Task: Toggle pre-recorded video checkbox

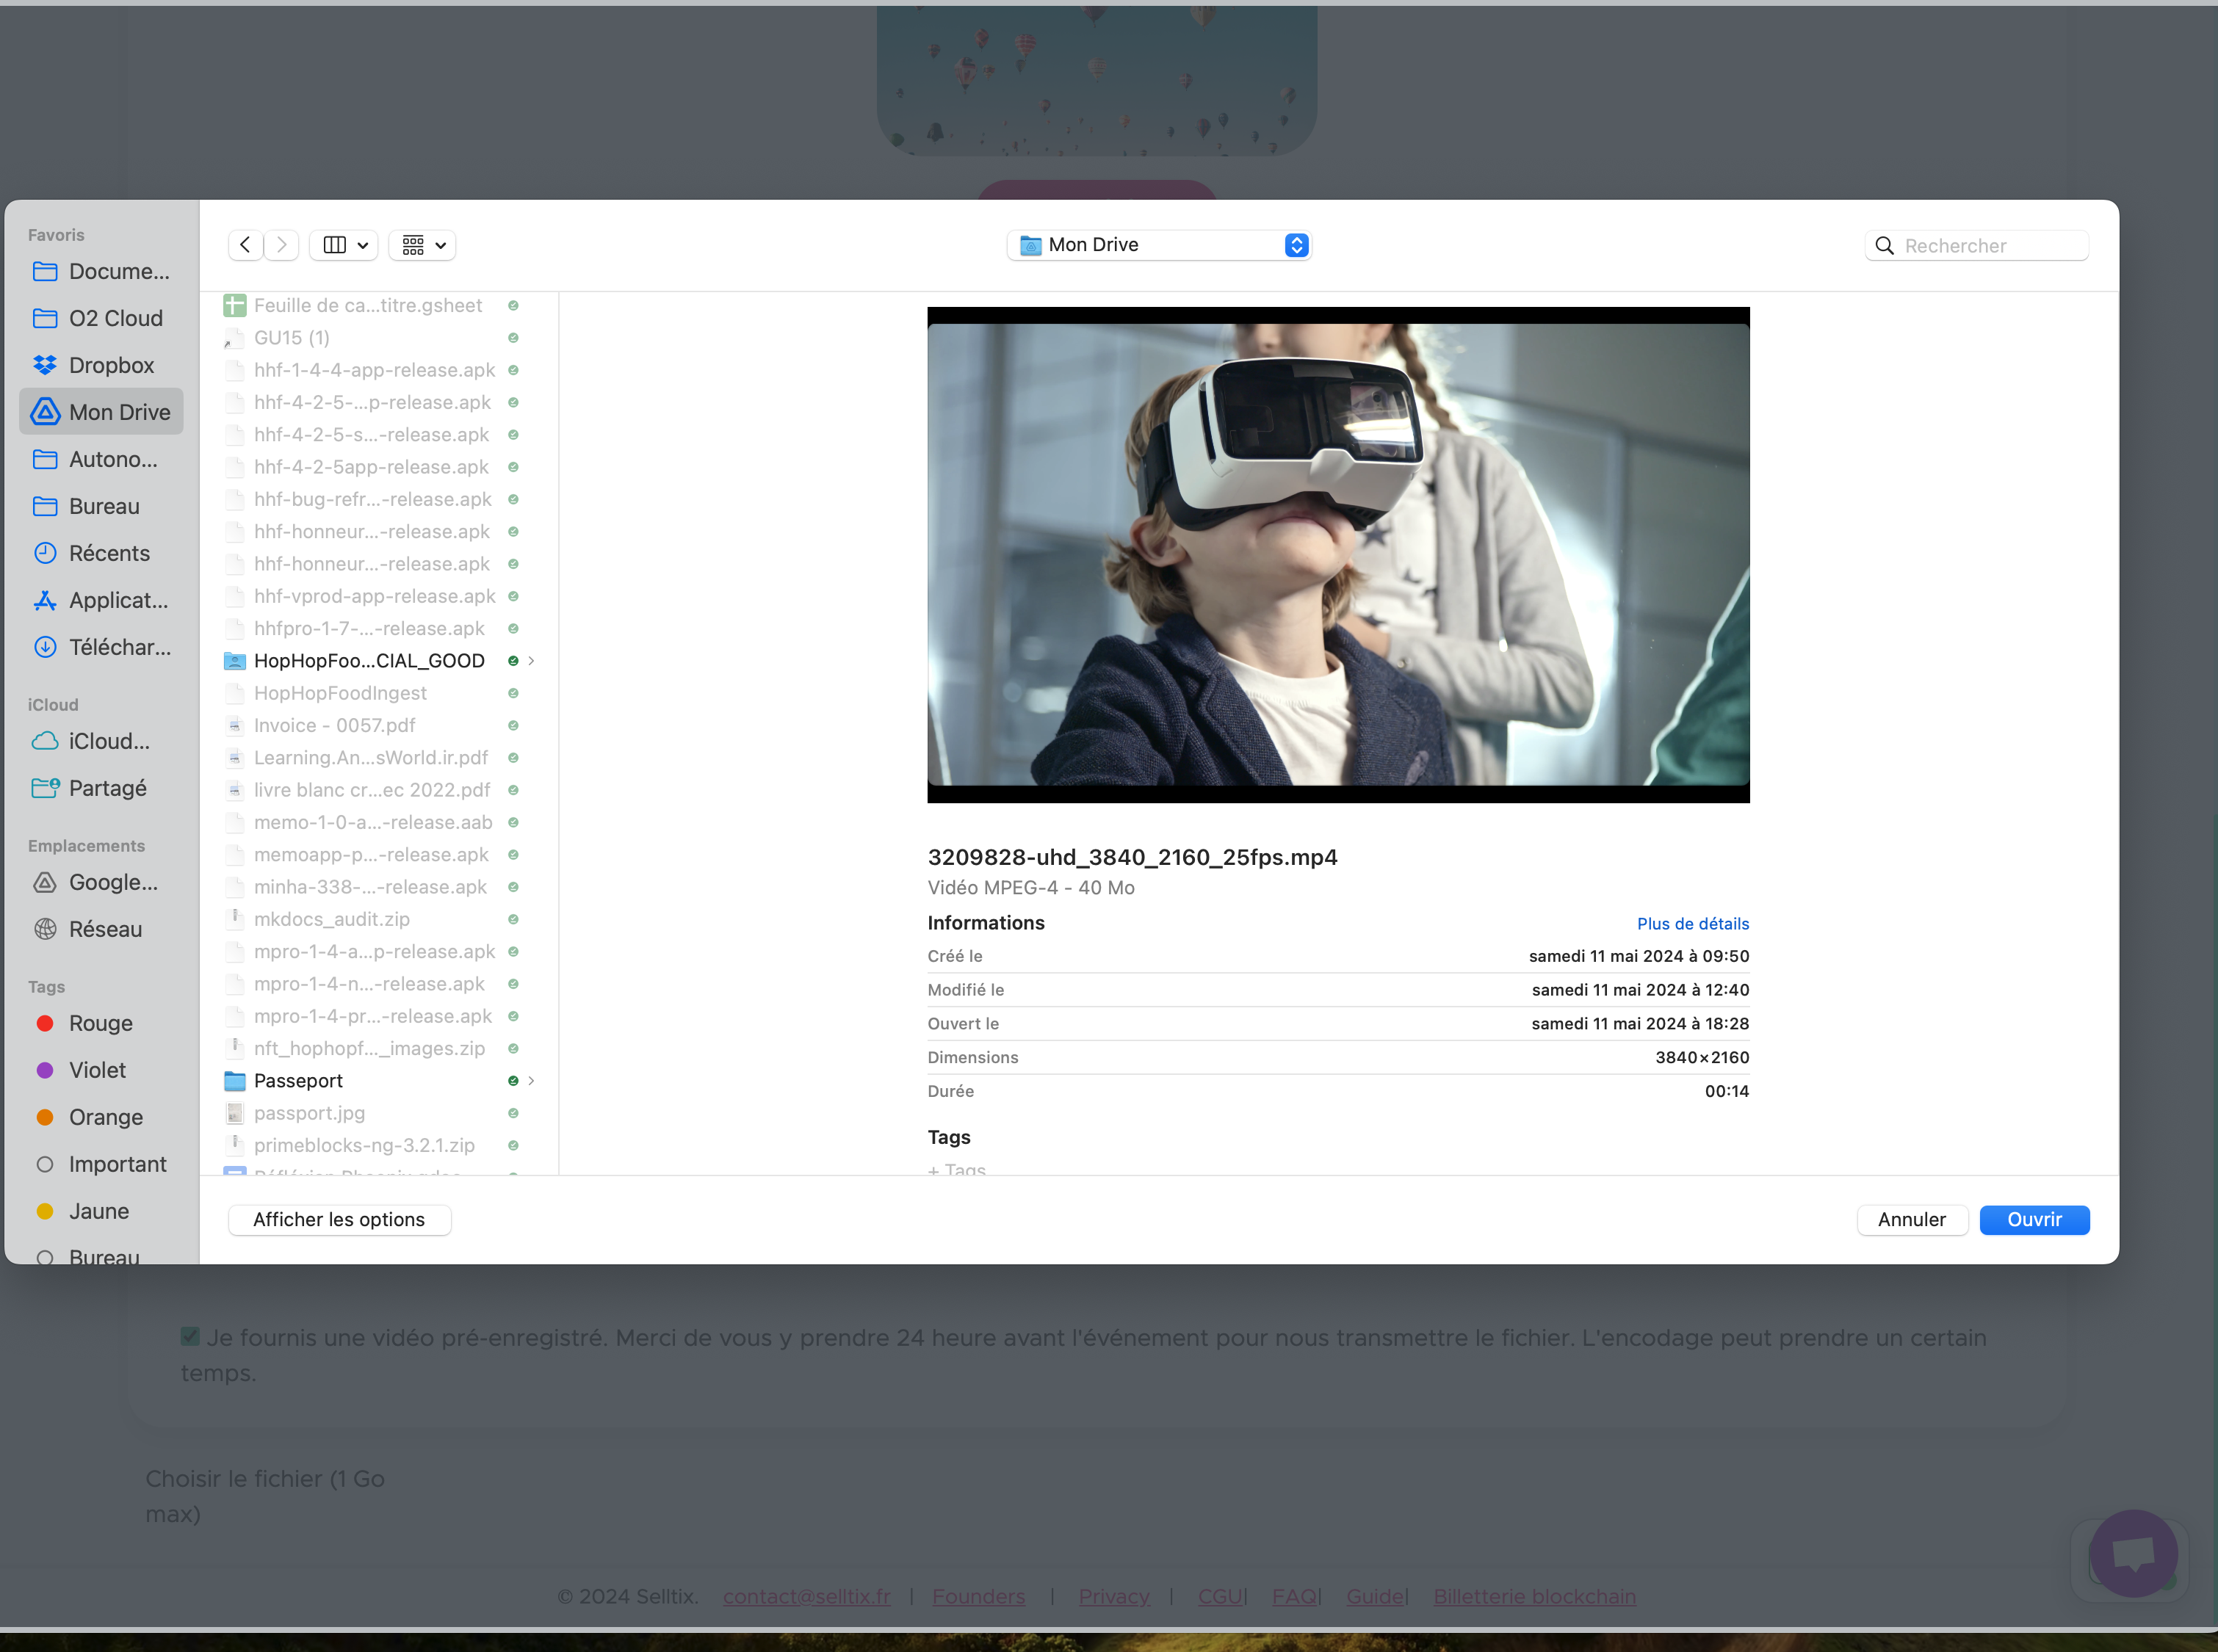Action: pyautogui.click(x=190, y=1337)
